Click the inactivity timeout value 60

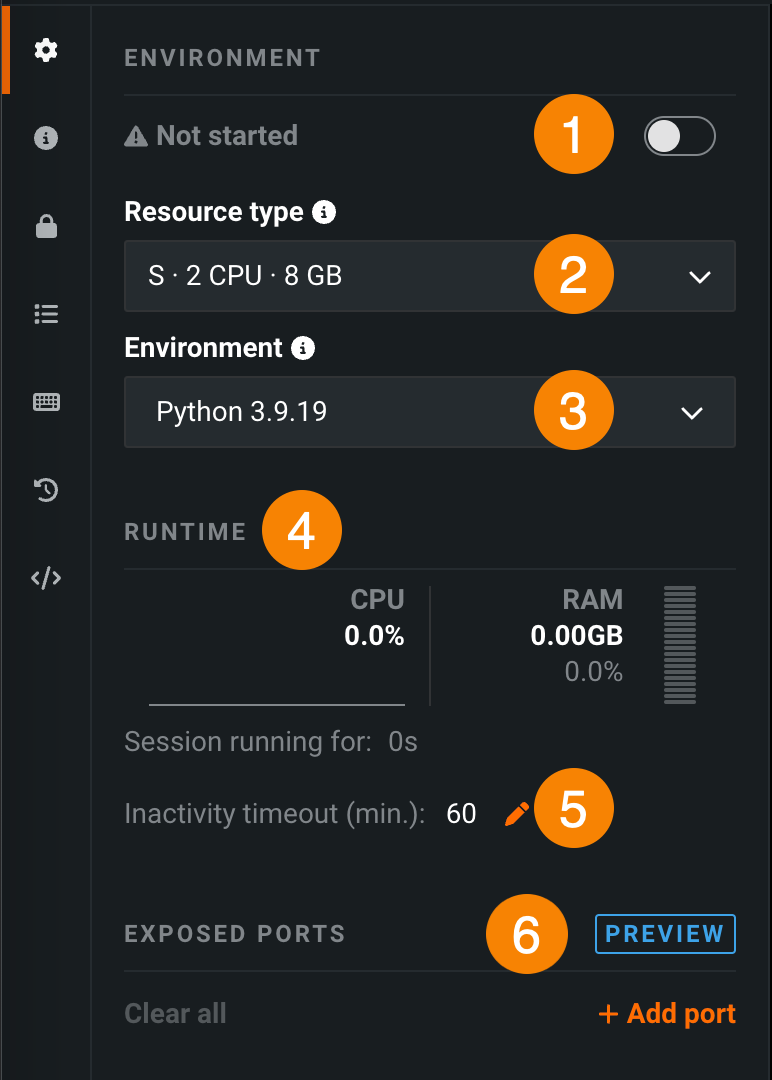coord(461,814)
